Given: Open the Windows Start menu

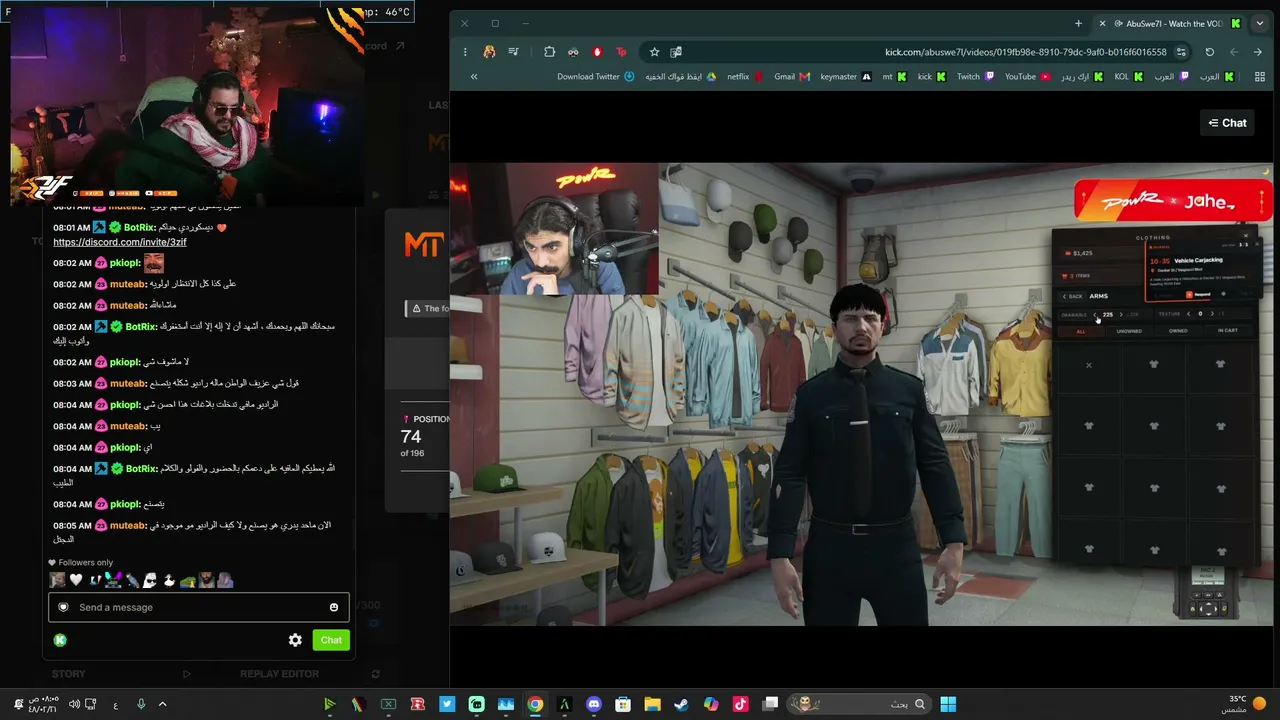Looking at the screenshot, I should click(948, 704).
